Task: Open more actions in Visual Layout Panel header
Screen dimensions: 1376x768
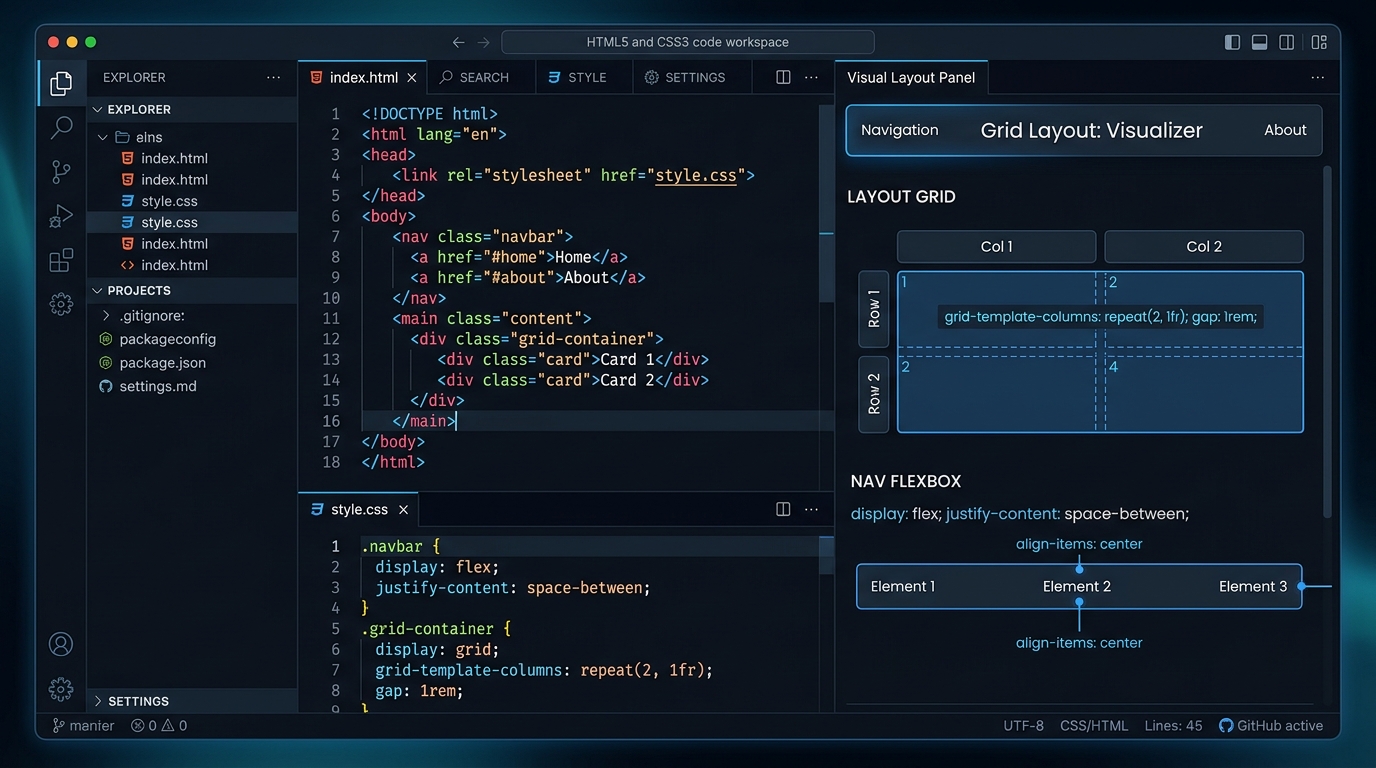Action: (x=1318, y=77)
